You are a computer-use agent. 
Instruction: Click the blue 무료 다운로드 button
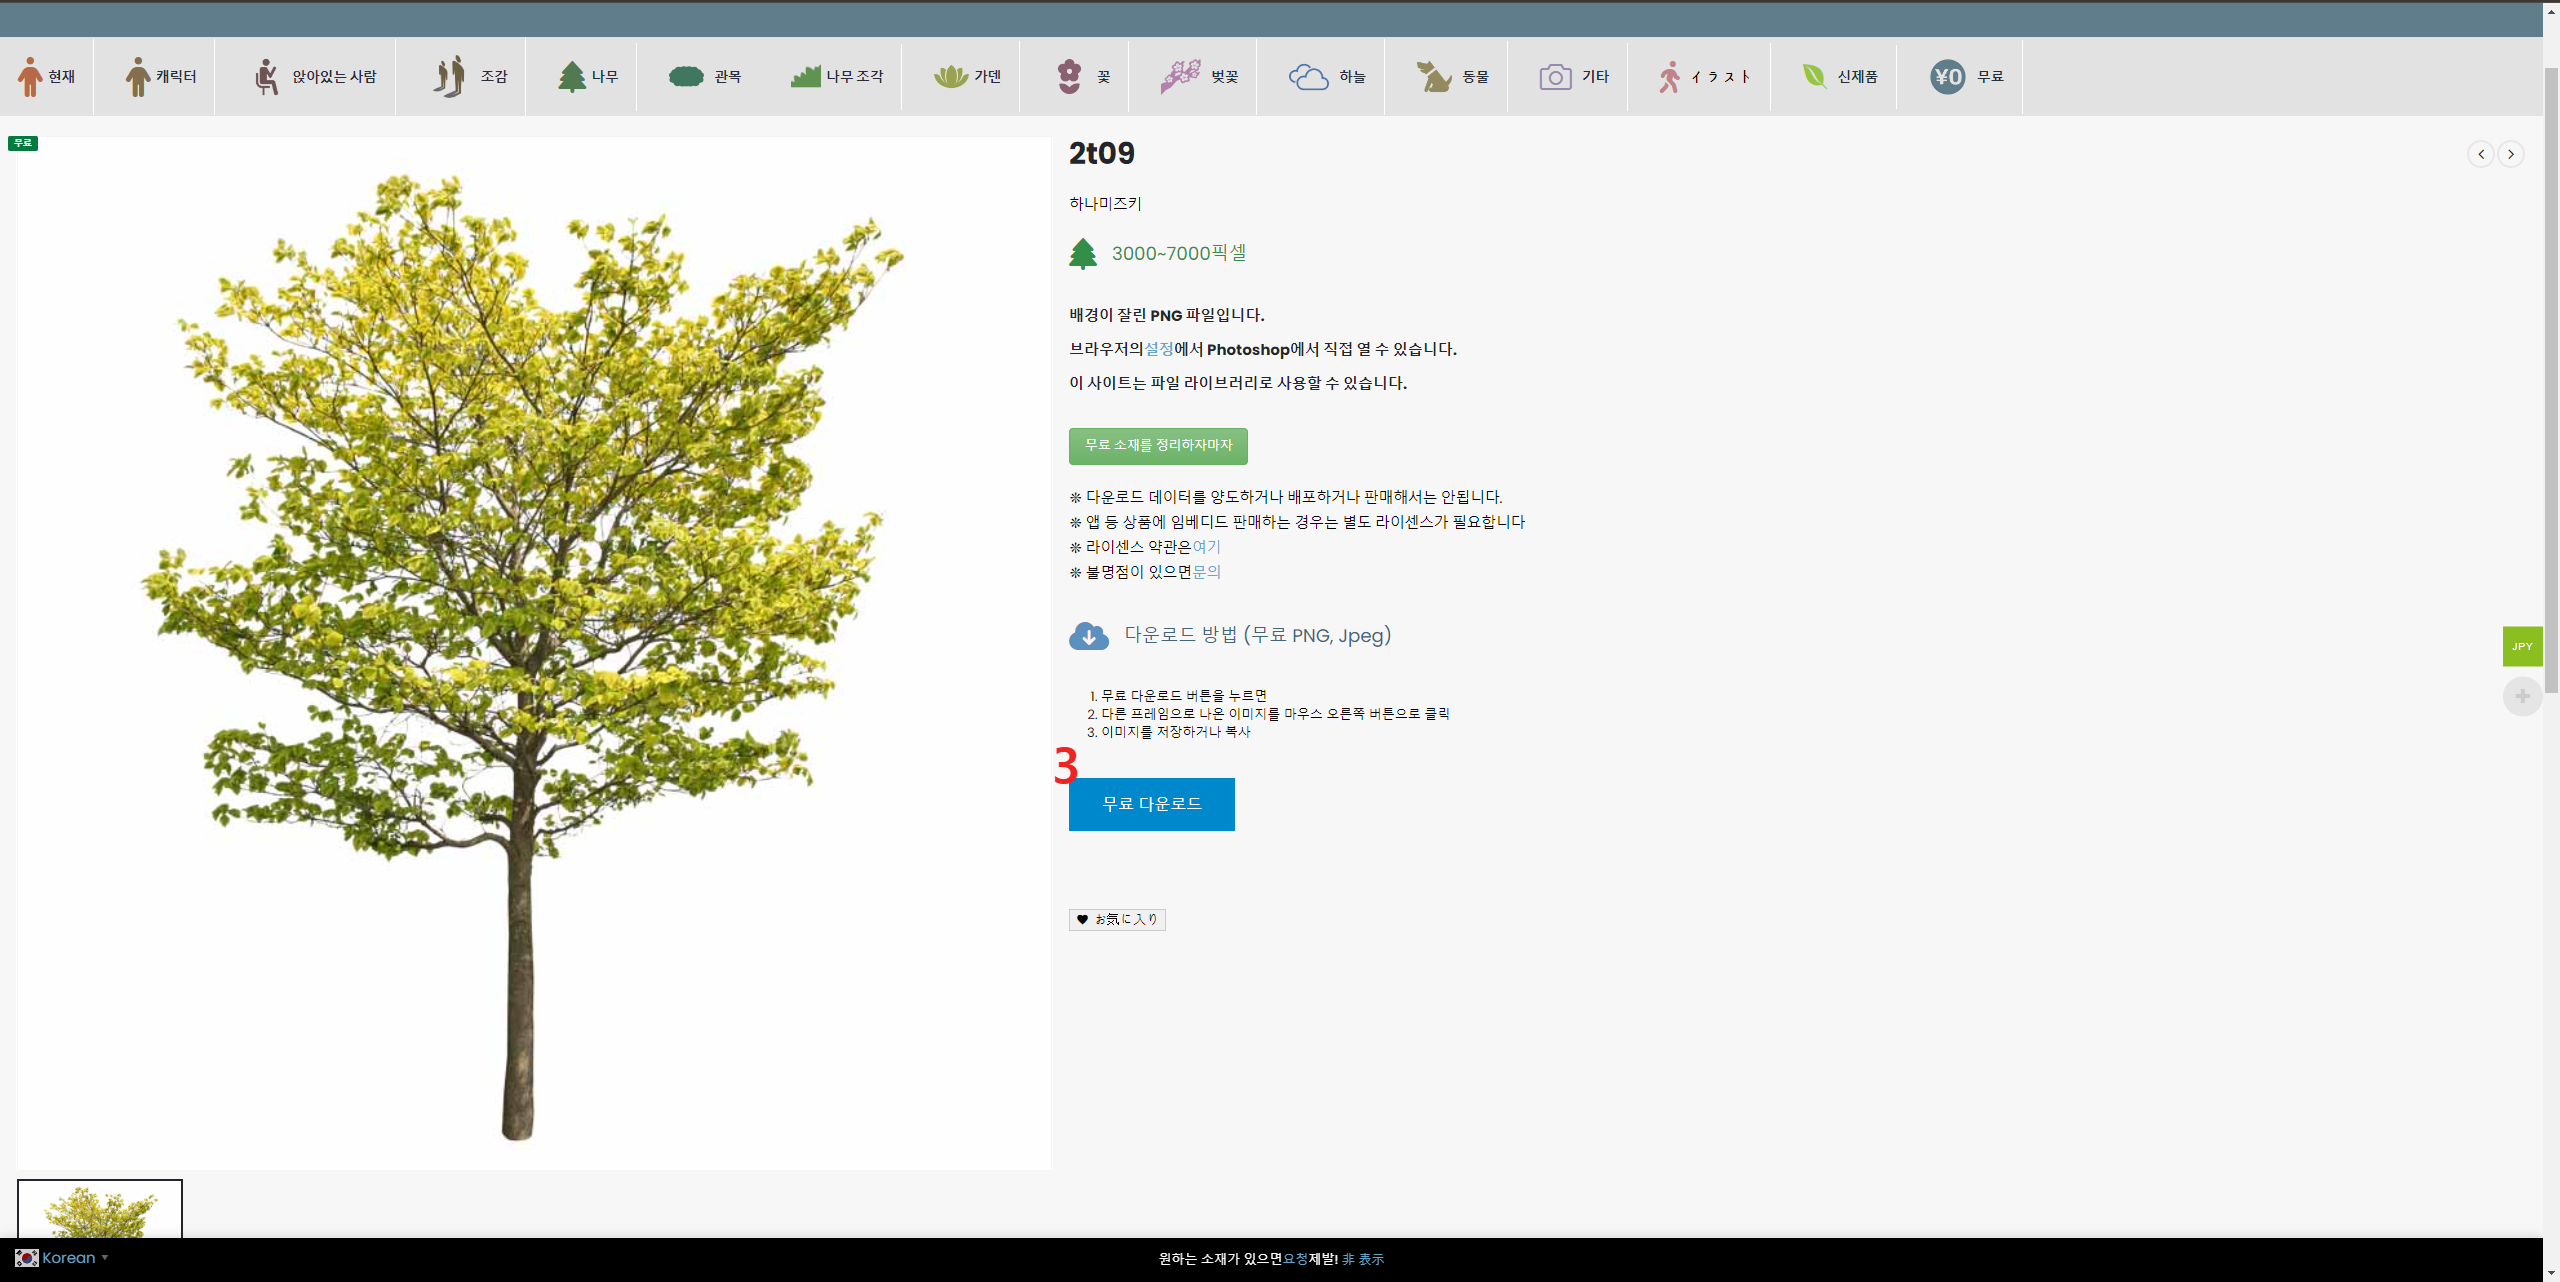point(1151,804)
